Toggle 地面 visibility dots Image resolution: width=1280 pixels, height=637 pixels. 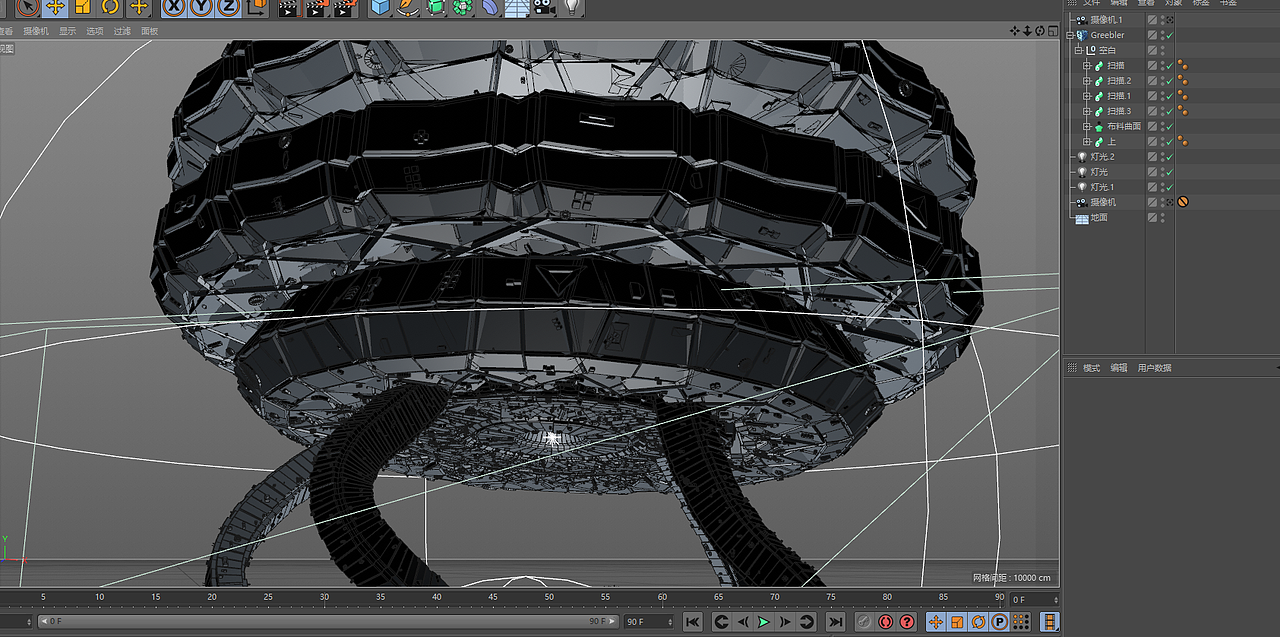click(1162, 217)
